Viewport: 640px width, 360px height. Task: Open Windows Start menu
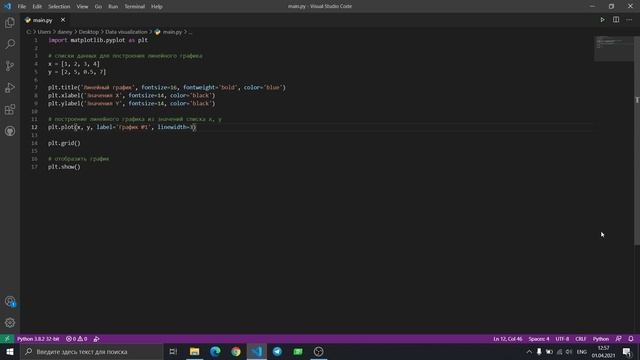click(10, 351)
